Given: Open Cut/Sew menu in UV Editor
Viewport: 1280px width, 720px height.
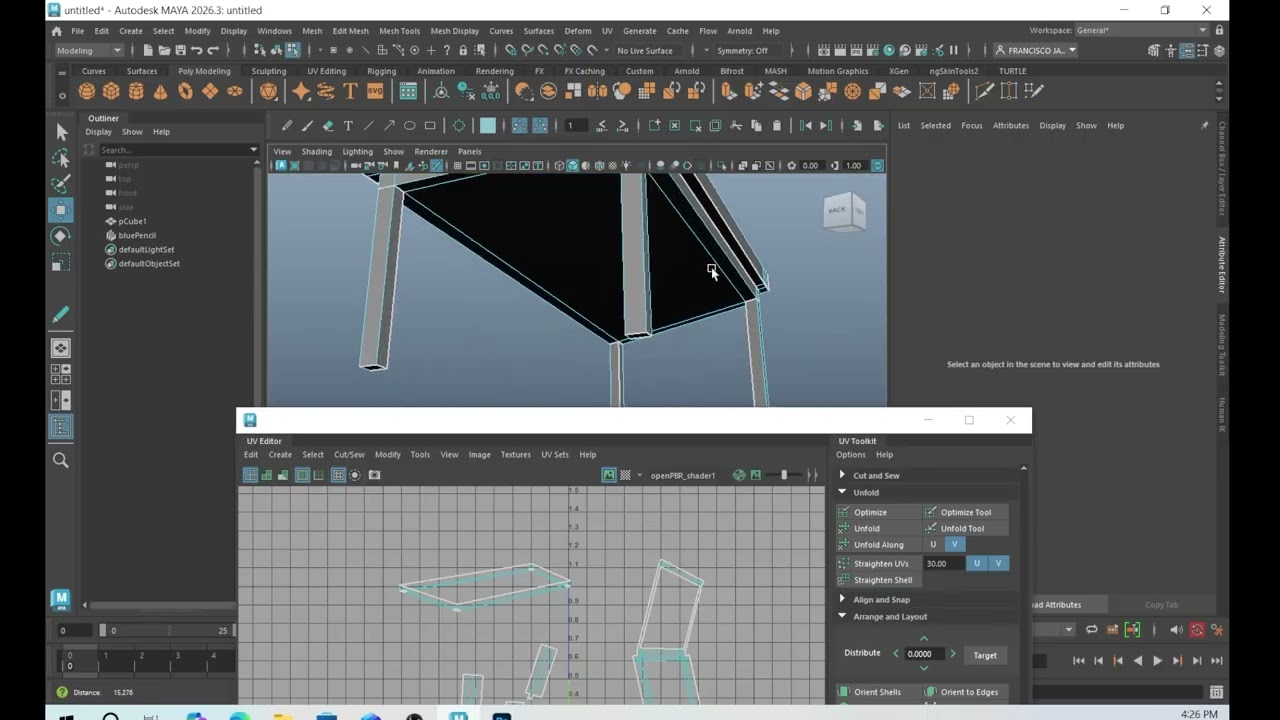Looking at the screenshot, I should pos(349,455).
